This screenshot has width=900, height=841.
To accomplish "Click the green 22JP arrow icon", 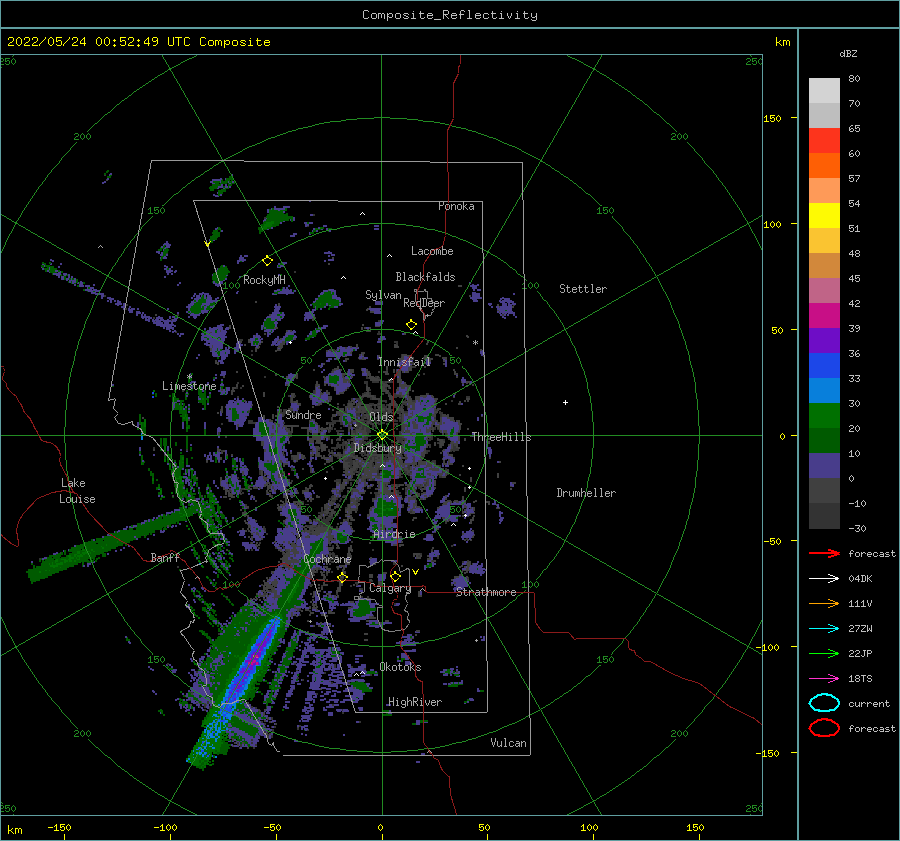I will 824,653.
